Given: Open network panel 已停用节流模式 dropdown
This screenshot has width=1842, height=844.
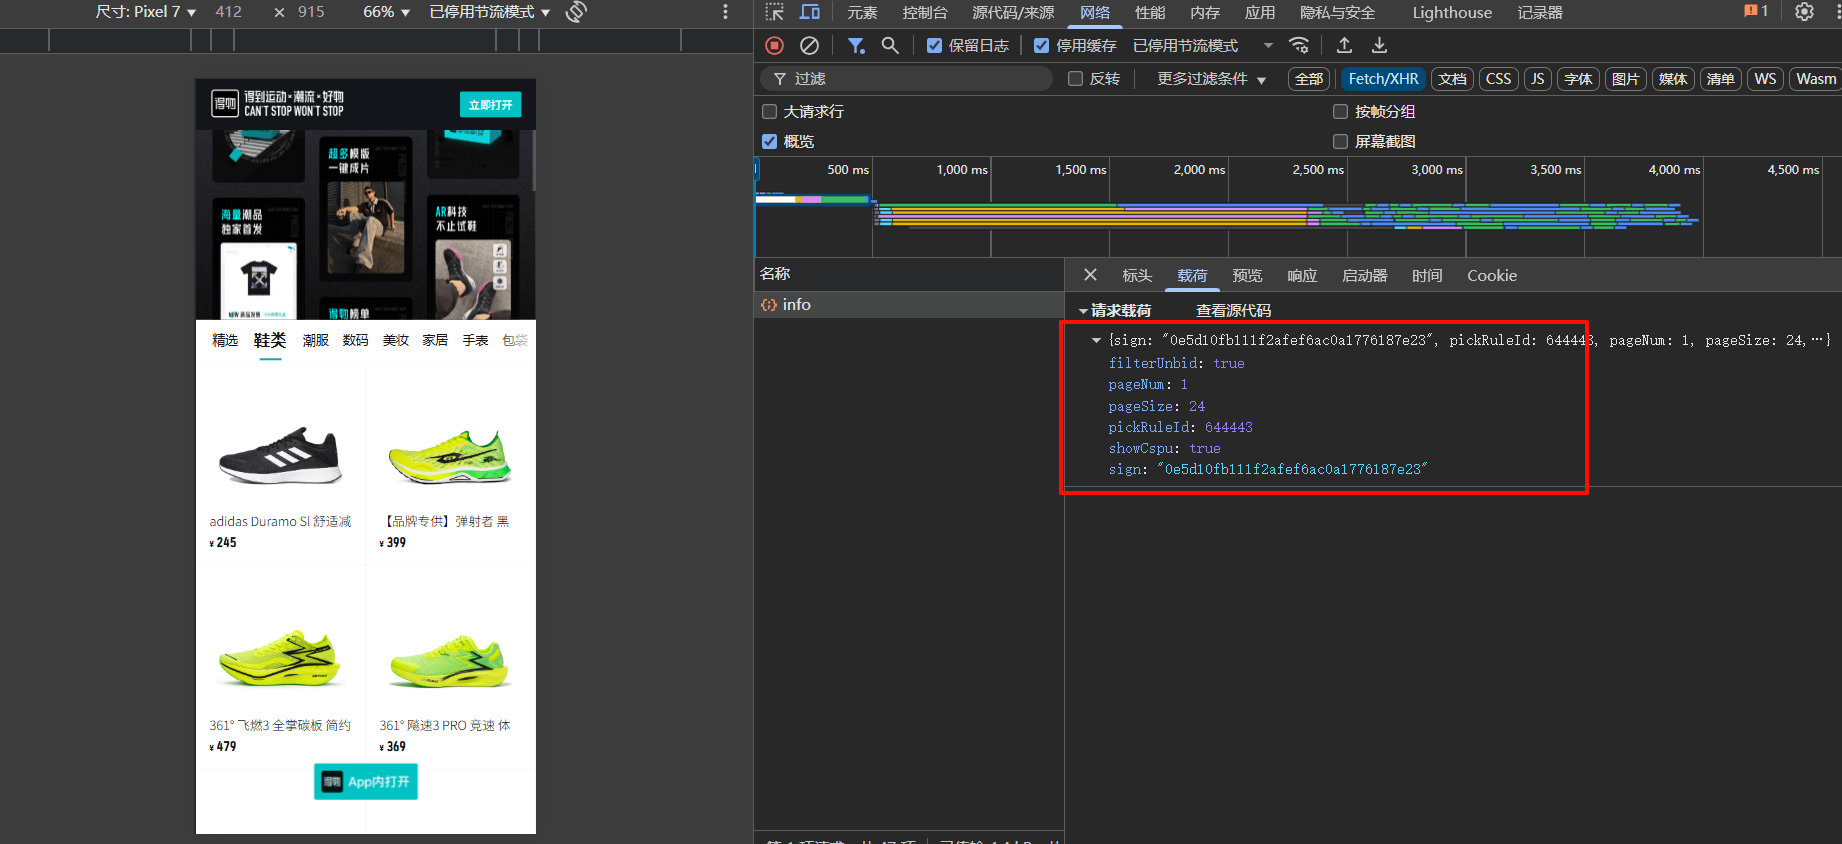Looking at the screenshot, I should click(x=1203, y=45).
